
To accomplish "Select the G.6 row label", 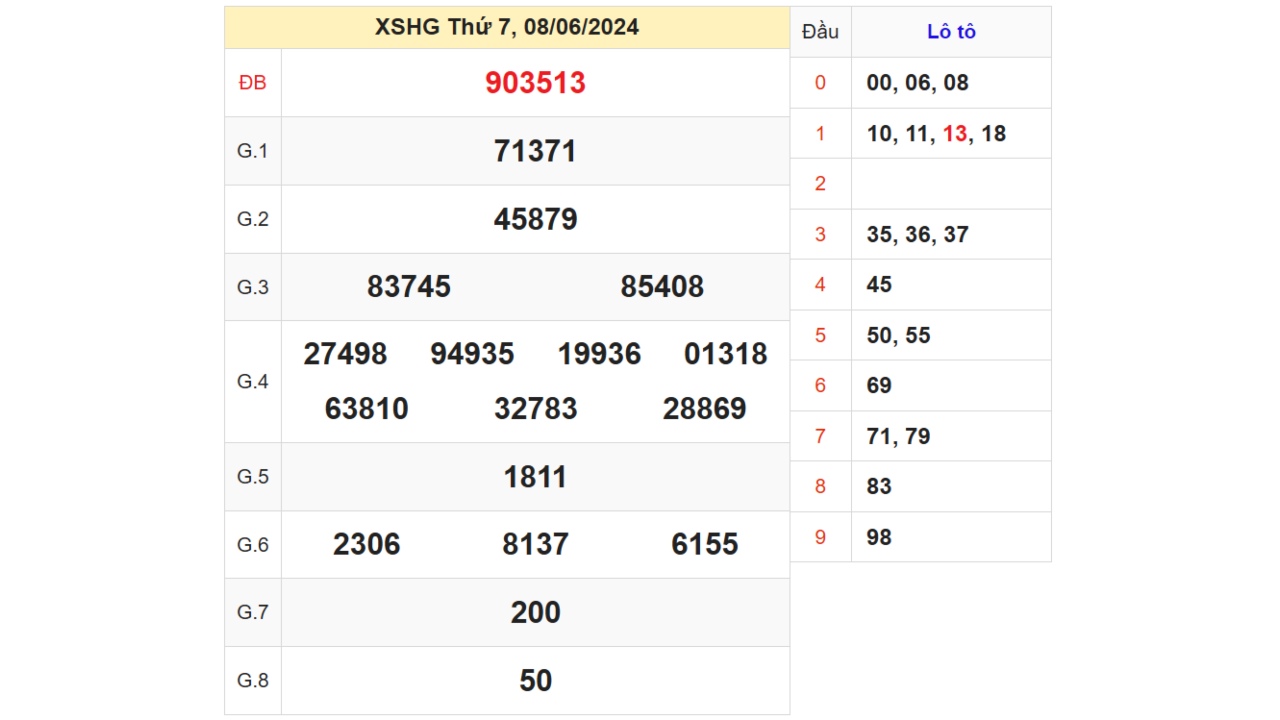I will point(253,545).
